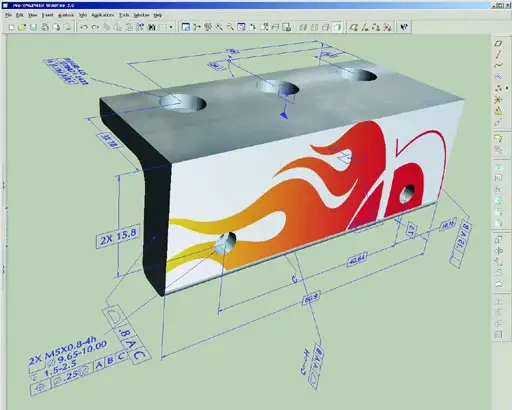Open the Applications menu
The image size is (512, 410).
(x=103, y=15)
